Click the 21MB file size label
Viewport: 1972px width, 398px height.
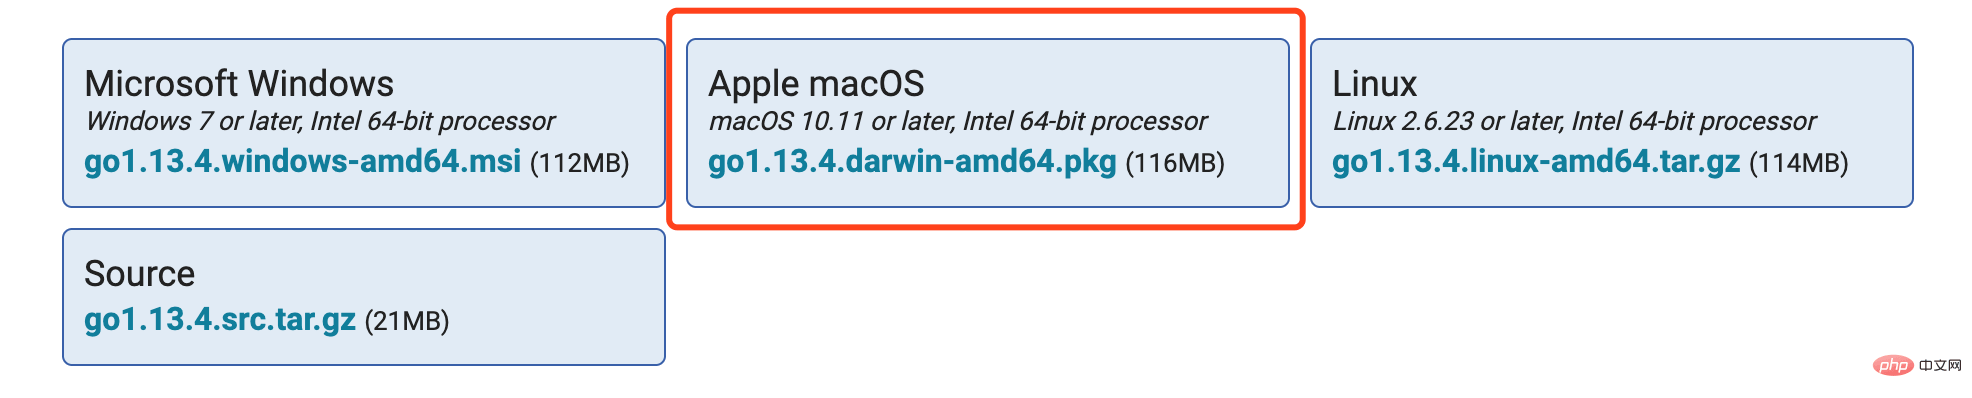point(407,320)
